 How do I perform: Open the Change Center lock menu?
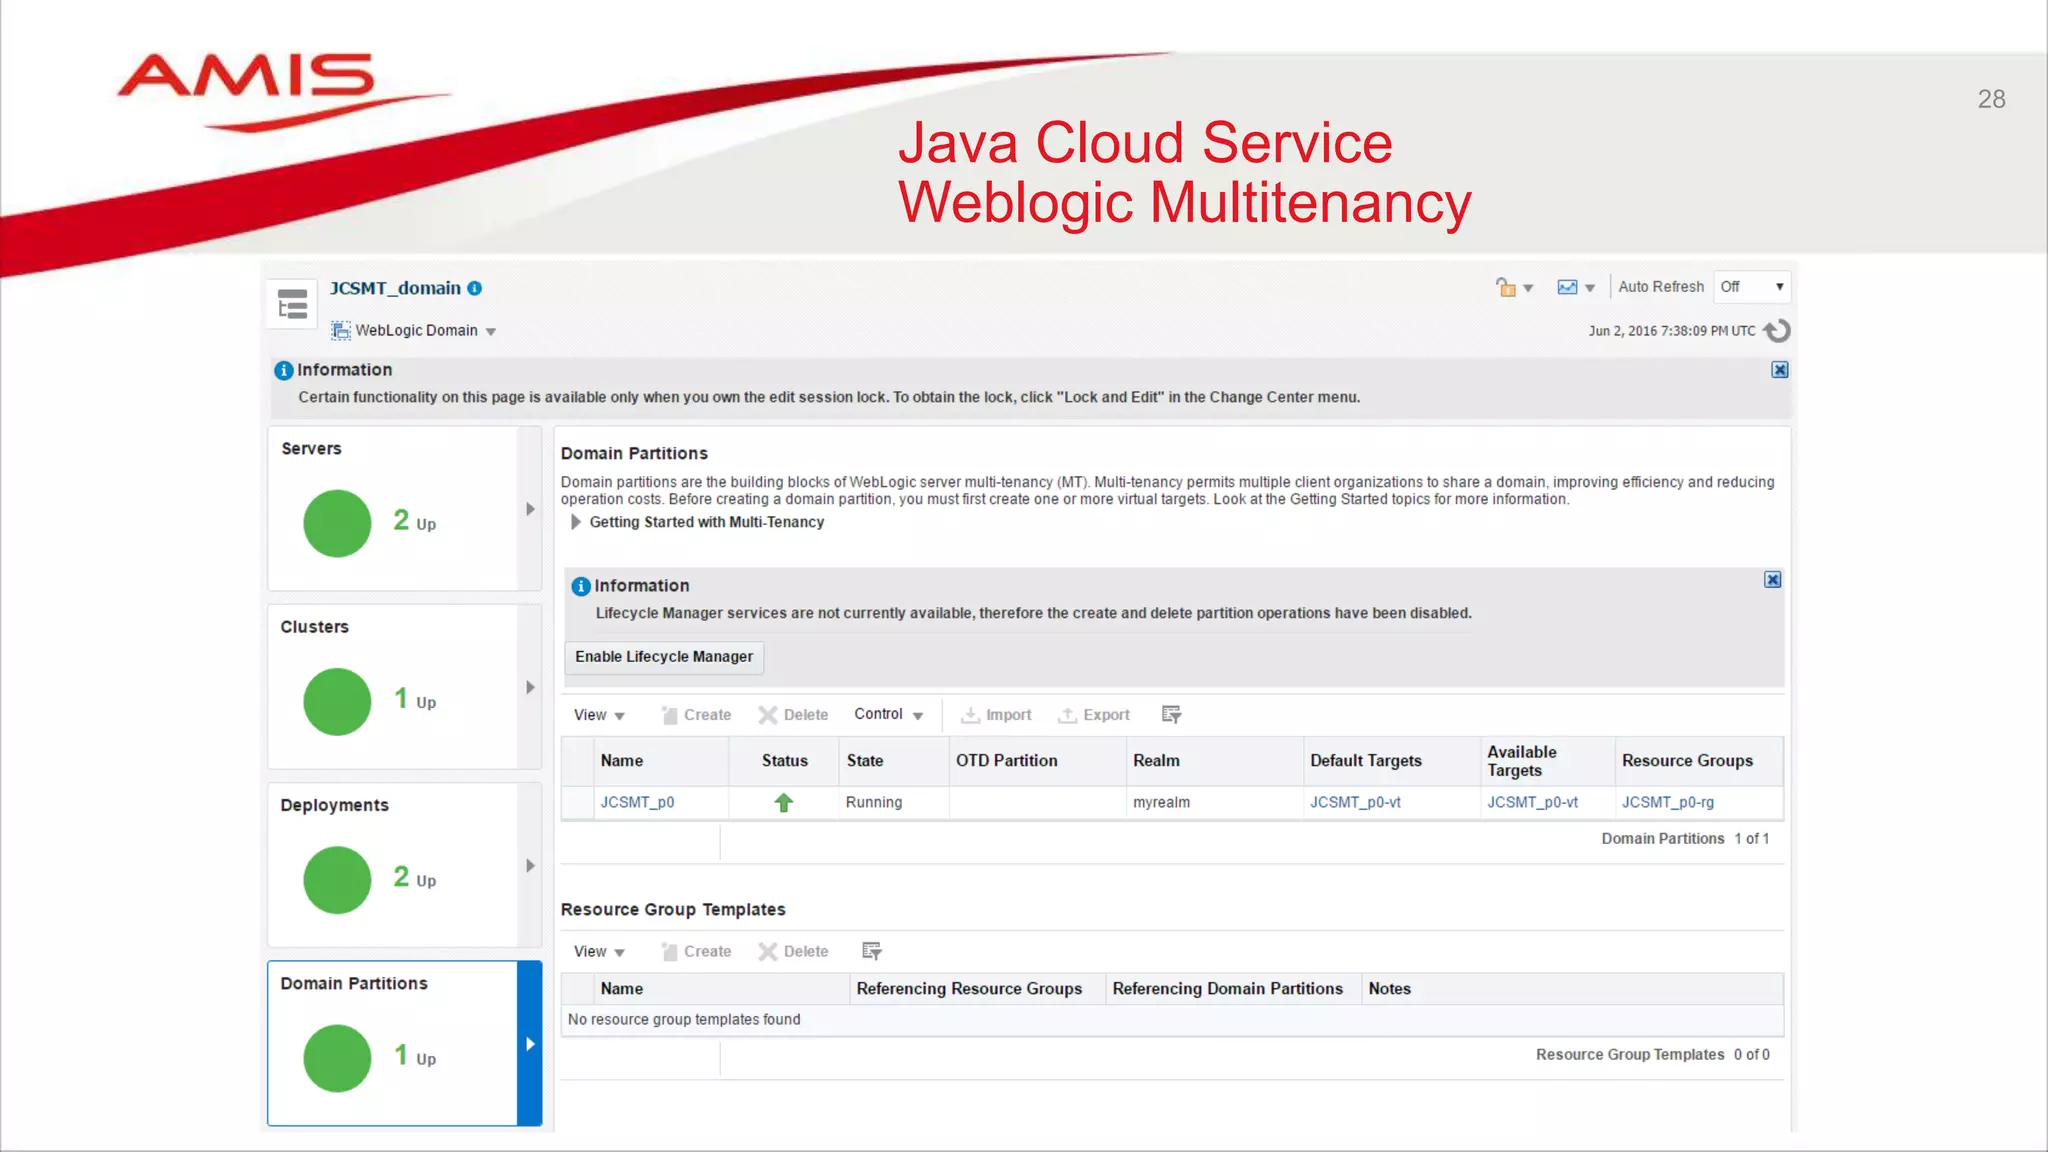coord(1513,288)
